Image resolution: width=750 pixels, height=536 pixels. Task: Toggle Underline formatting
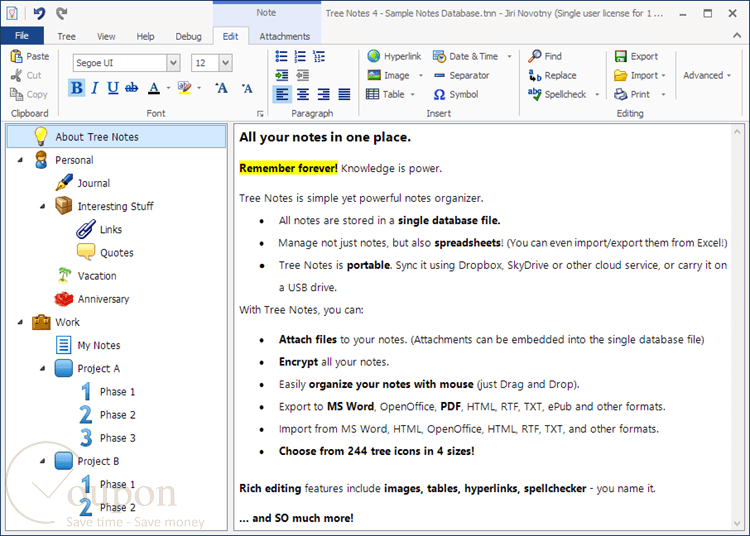(x=113, y=88)
